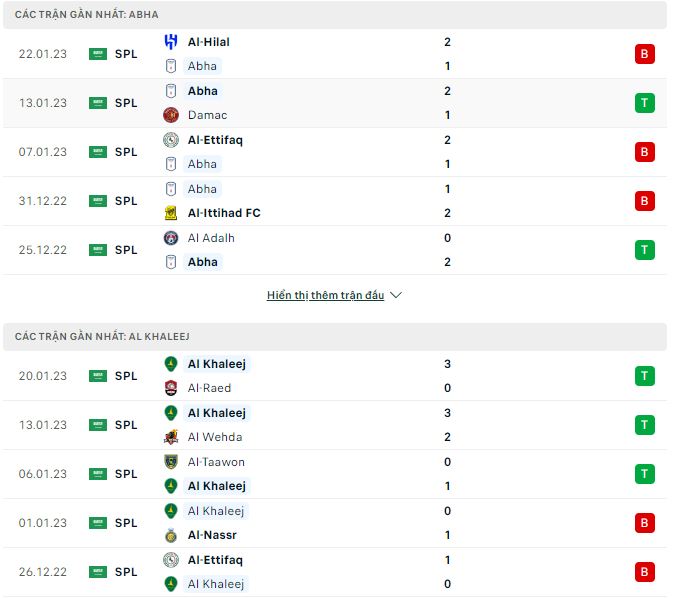This screenshot has width=677, height=598.
Task: Click the Saudi flag icon on 25.12.22
Action: click(97, 250)
